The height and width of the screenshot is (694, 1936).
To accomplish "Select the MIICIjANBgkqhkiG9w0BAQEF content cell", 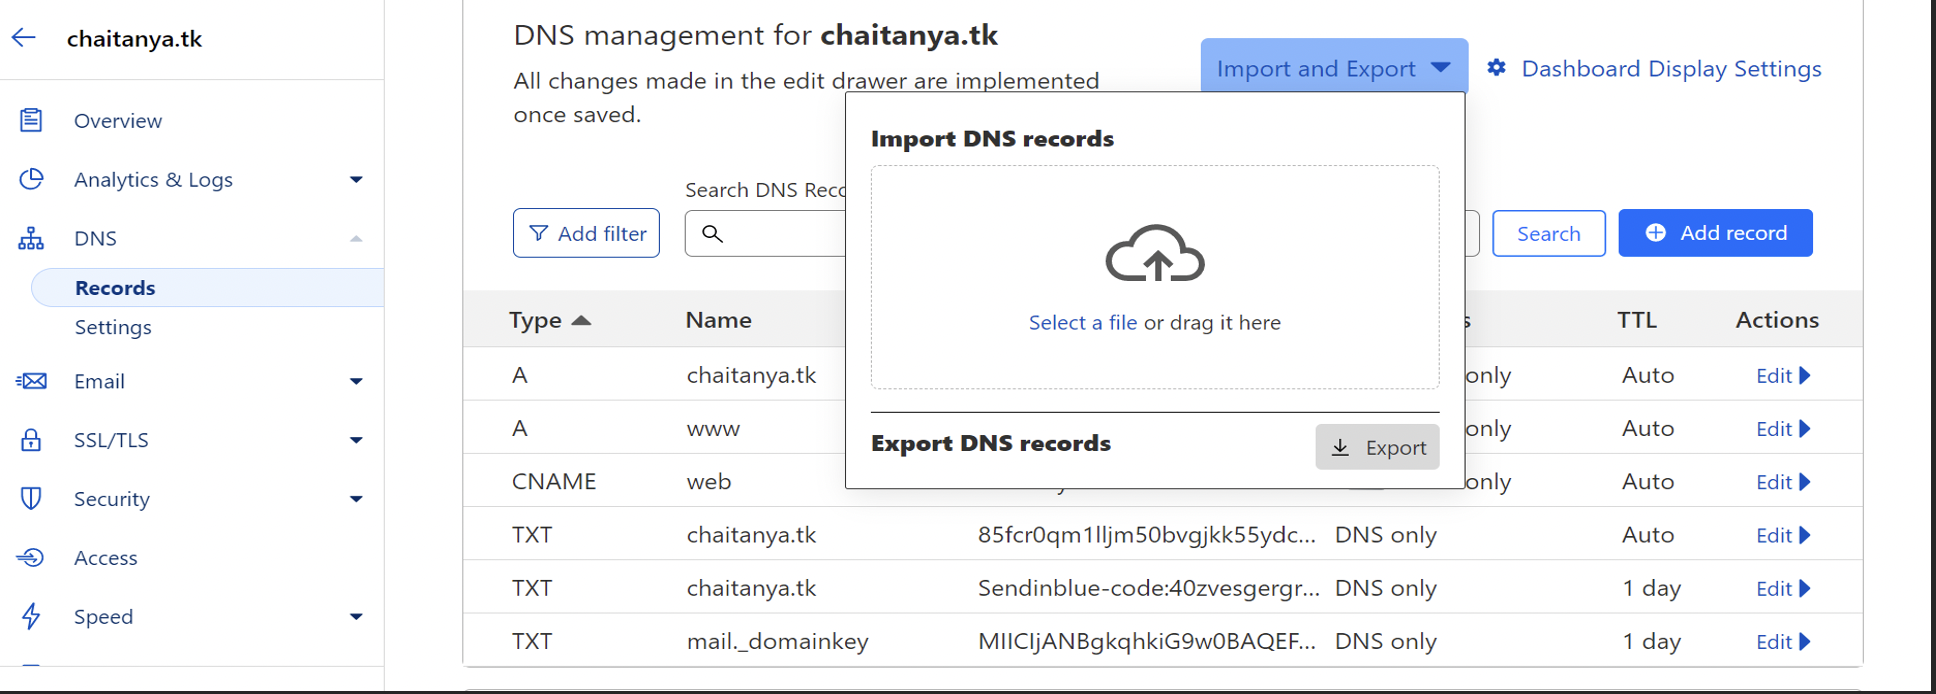I will point(1147,641).
